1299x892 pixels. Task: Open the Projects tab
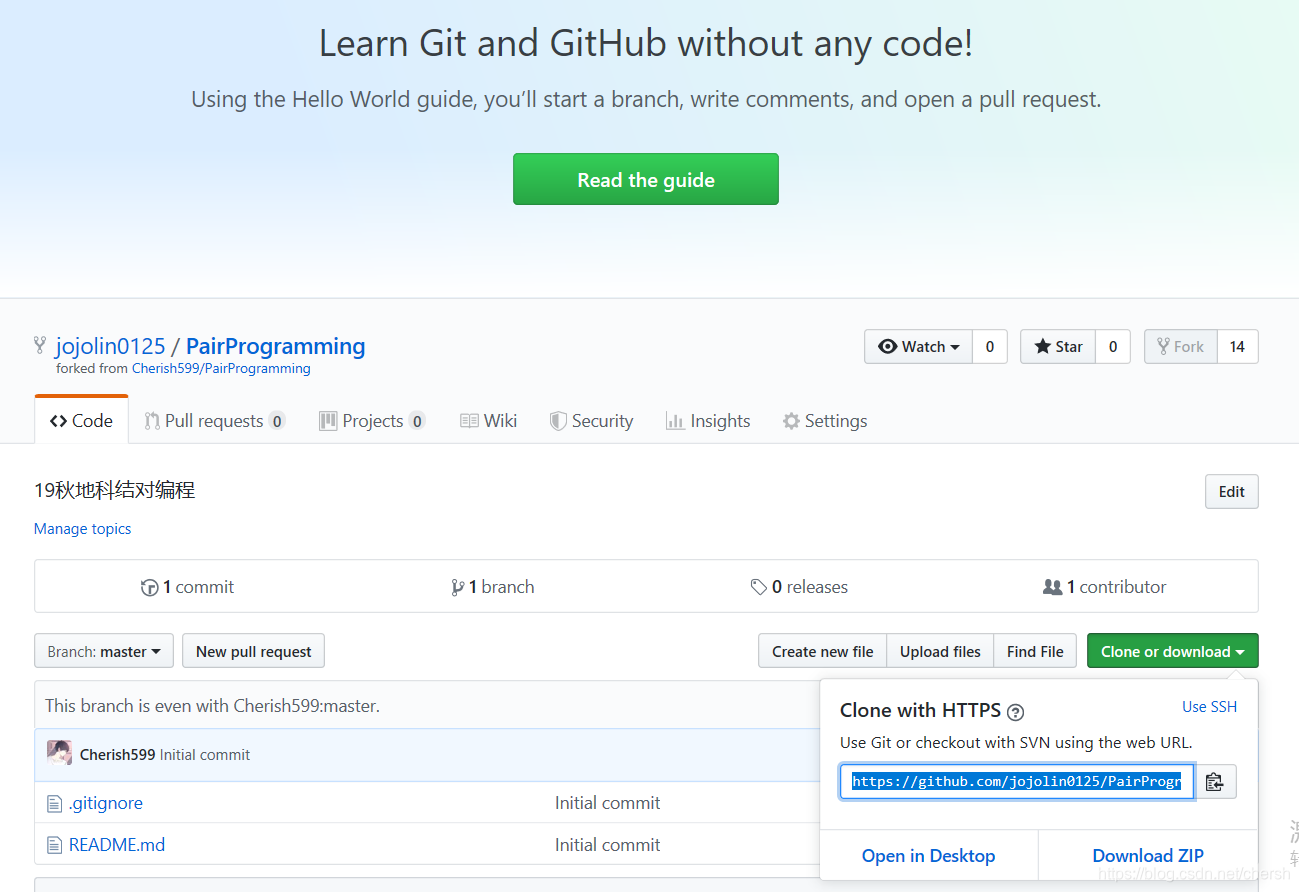[372, 421]
